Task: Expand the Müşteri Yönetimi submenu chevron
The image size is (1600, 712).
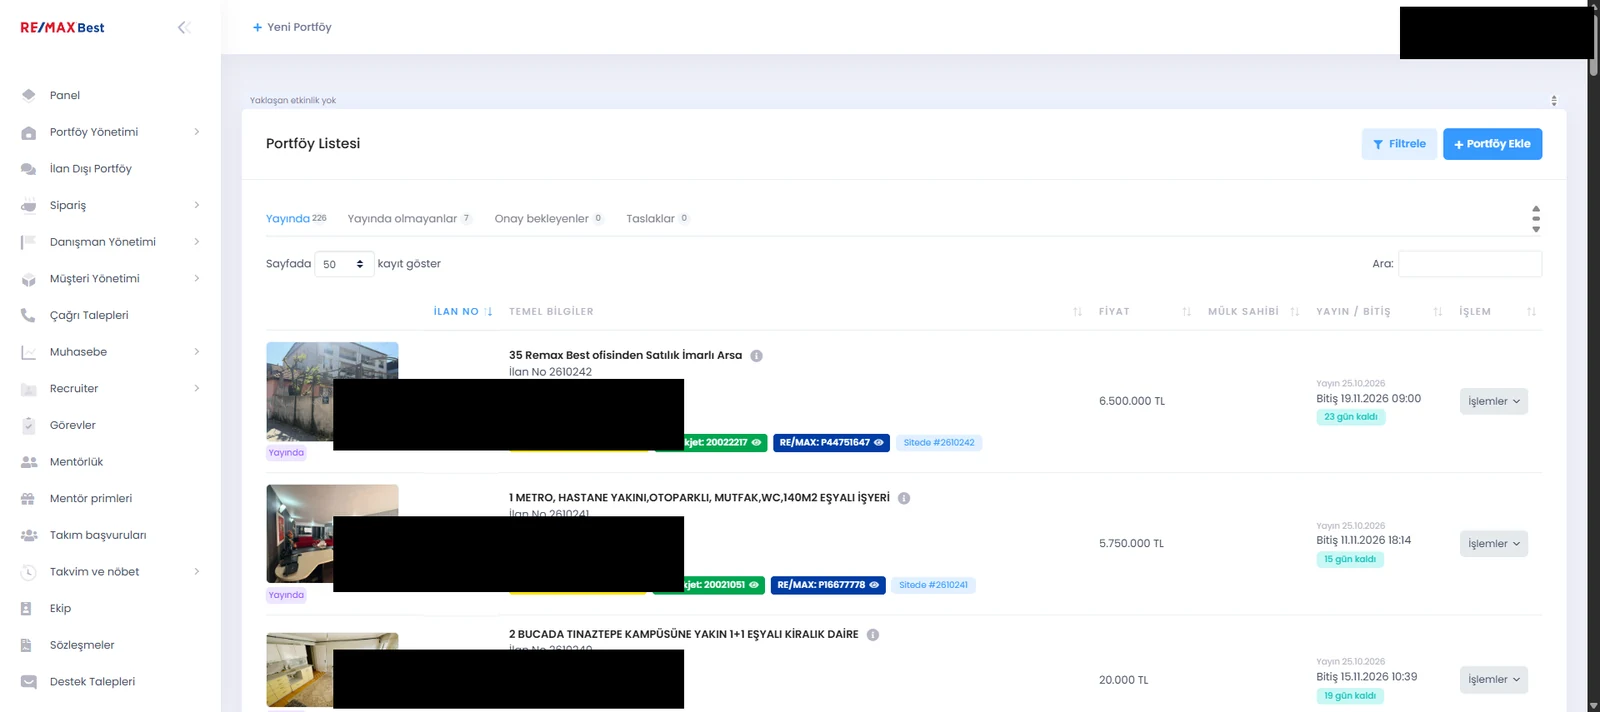Action: 197,278
